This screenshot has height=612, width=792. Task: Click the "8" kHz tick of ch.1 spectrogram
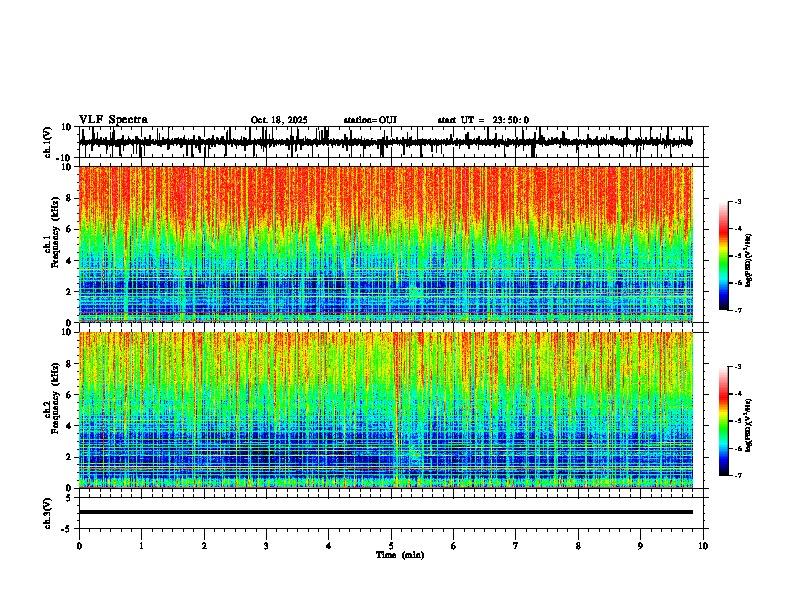pyautogui.click(x=70, y=198)
